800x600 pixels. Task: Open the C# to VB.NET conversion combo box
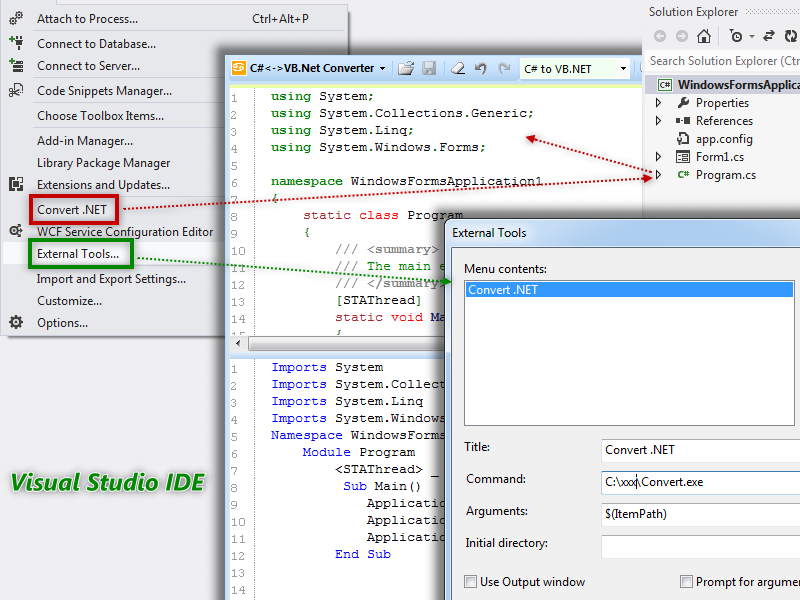[x=576, y=68]
